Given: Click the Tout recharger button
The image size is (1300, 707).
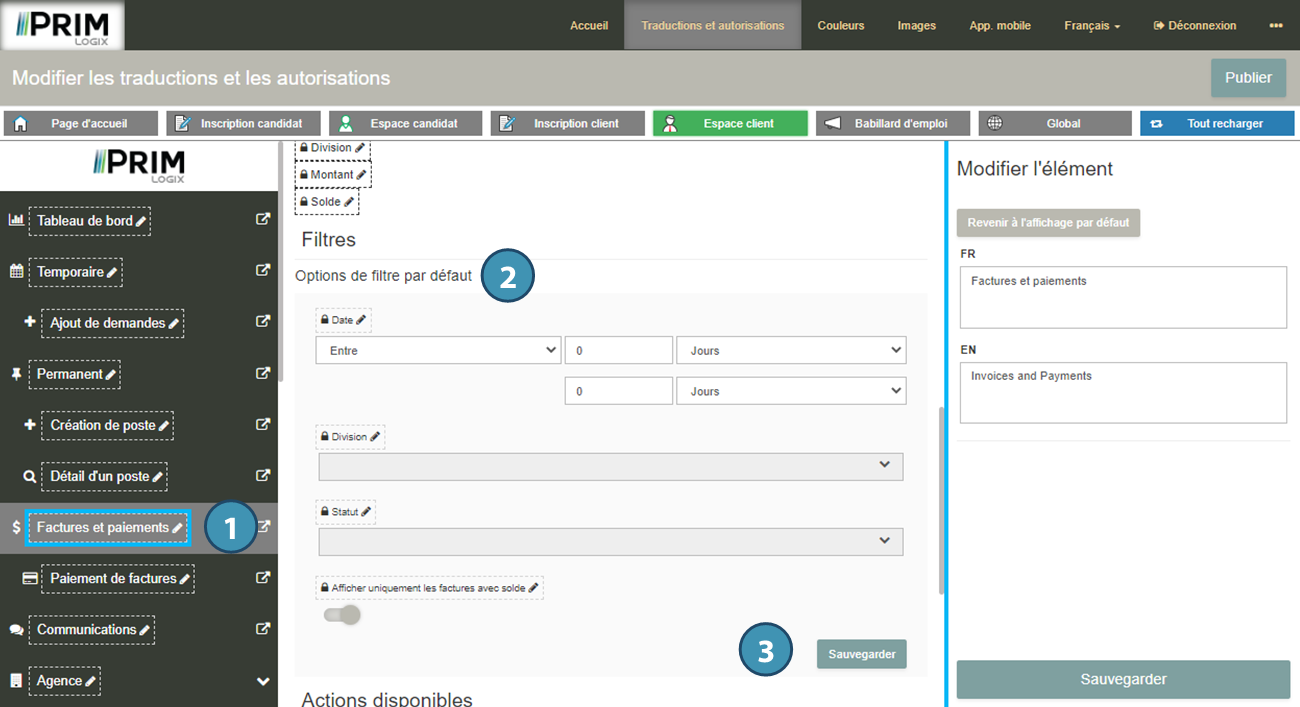Looking at the screenshot, I should tap(1216, 123).
